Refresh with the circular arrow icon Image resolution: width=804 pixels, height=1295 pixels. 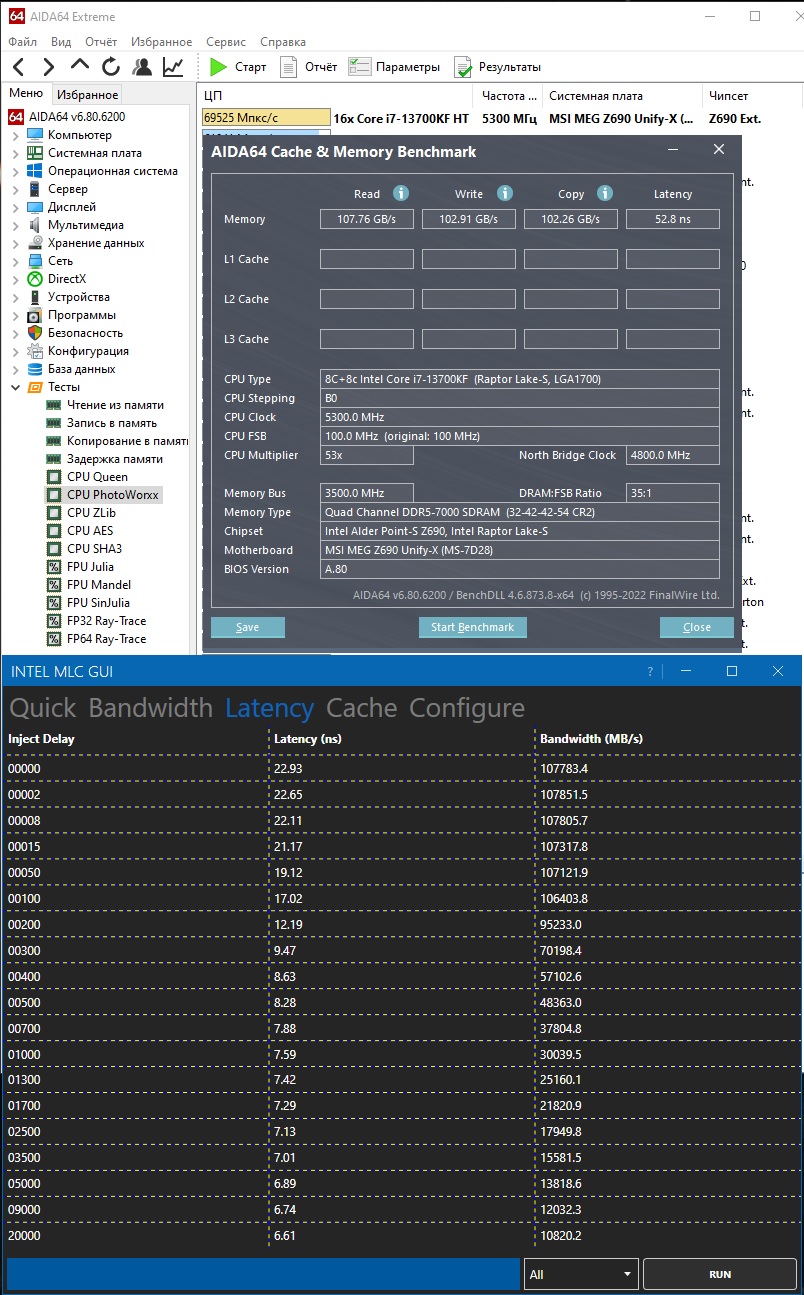(x=111, y=67)
